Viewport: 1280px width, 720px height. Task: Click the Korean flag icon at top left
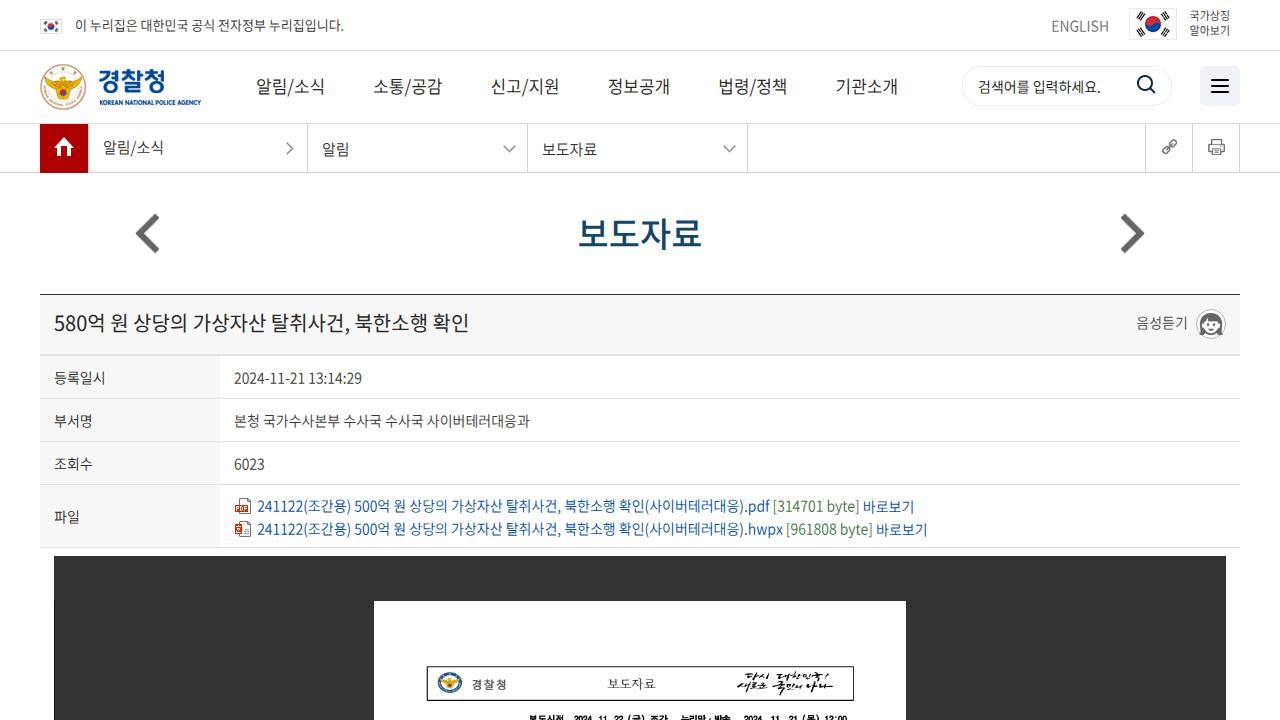coord(51,26)
